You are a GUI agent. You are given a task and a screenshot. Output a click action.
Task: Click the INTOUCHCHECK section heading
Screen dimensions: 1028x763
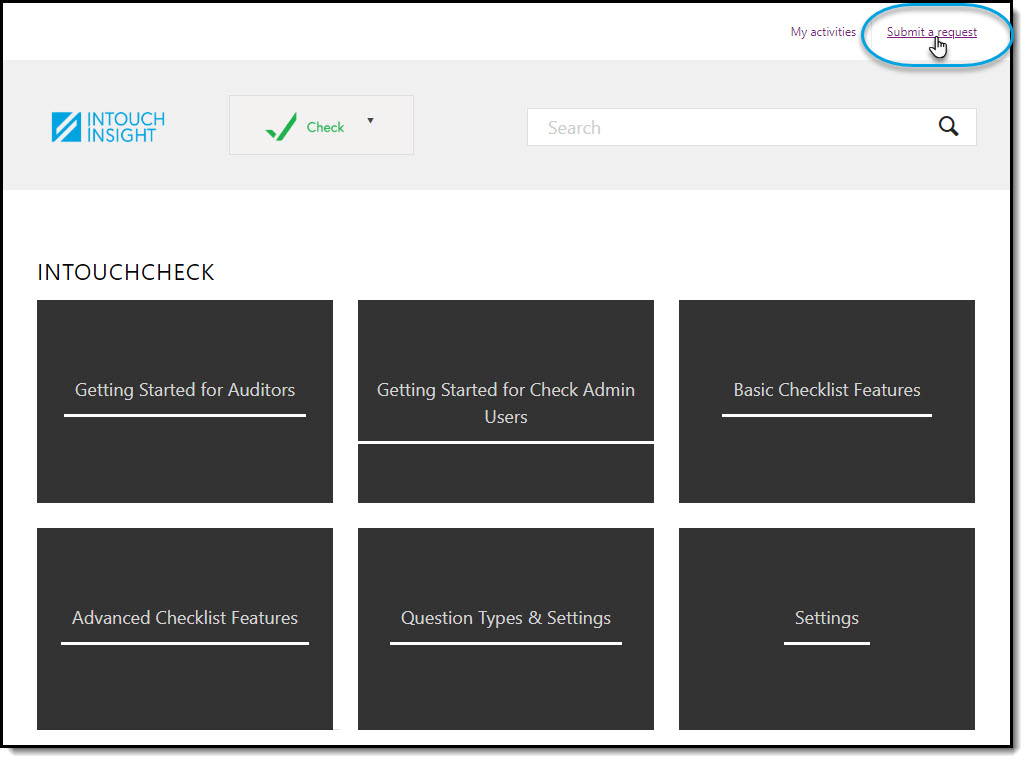tap(125, 271)
